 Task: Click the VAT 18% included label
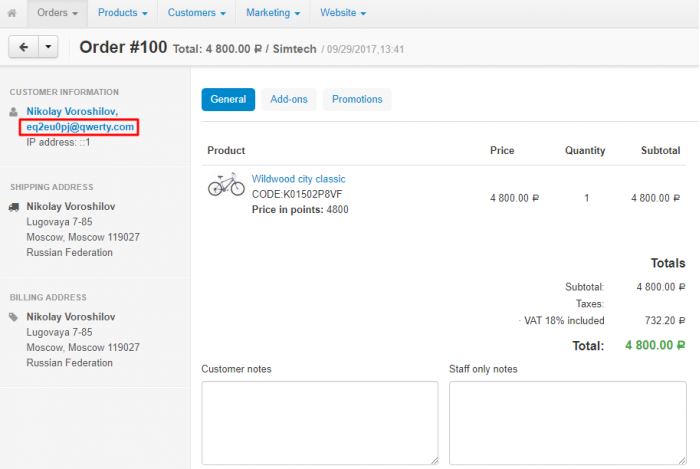pyautogui.click(x=564, y=320)
